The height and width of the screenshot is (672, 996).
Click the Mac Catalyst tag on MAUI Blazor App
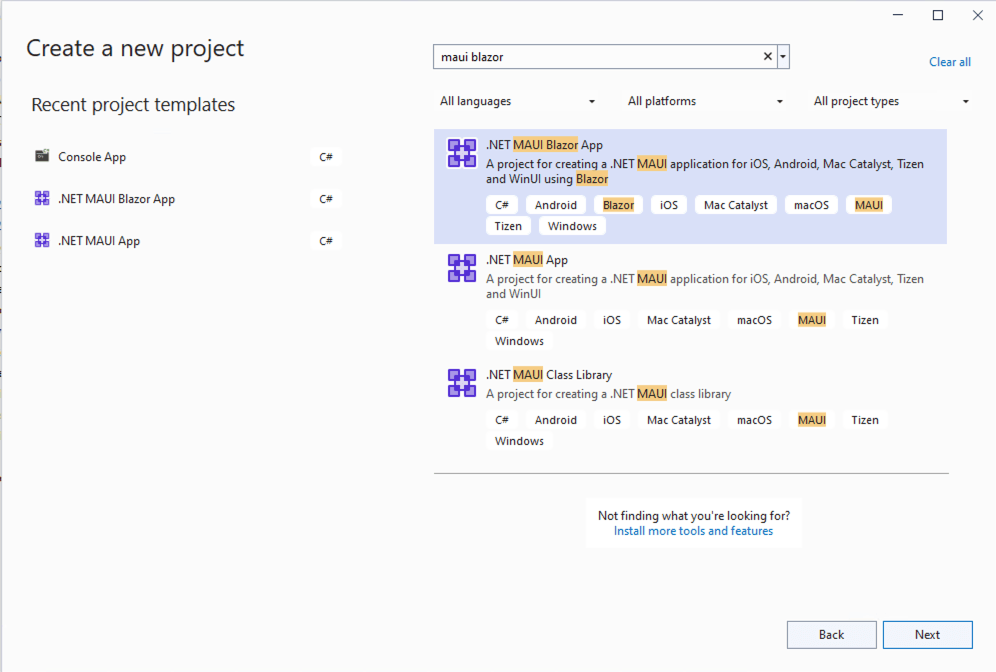736,205
